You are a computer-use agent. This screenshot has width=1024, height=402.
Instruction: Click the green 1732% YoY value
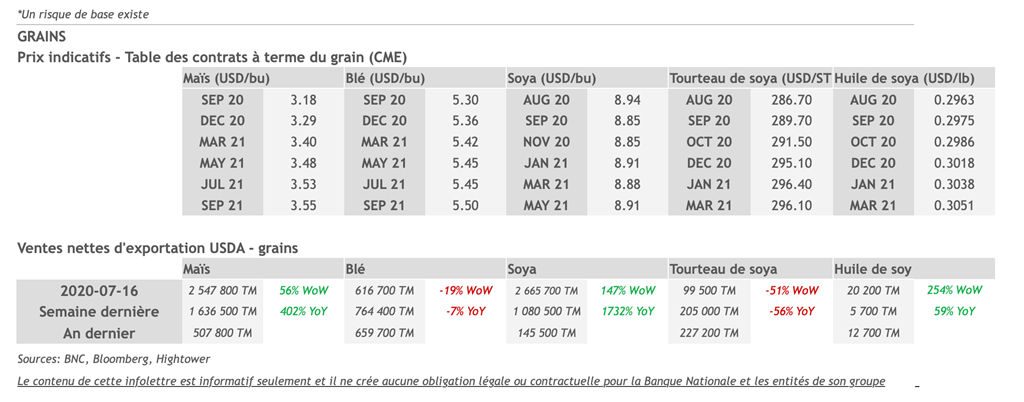tap(627, 311)
